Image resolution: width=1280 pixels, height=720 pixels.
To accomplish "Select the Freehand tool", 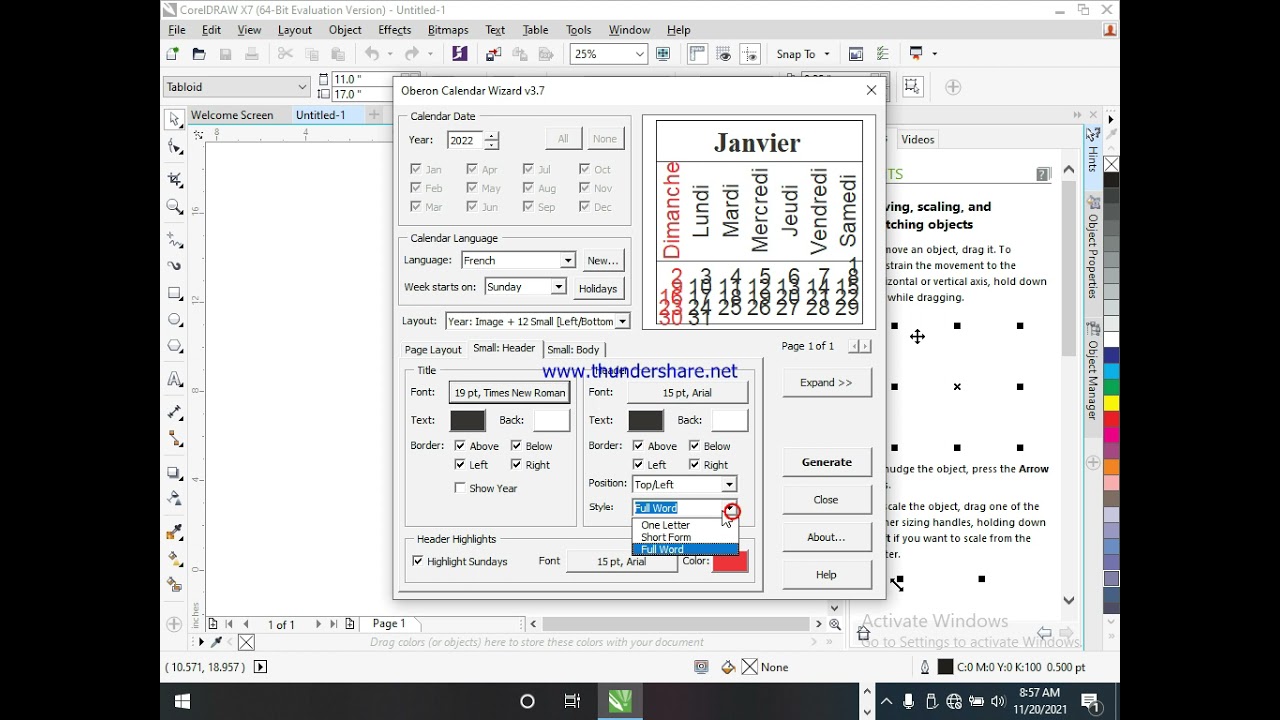I will tap(175, 240).
